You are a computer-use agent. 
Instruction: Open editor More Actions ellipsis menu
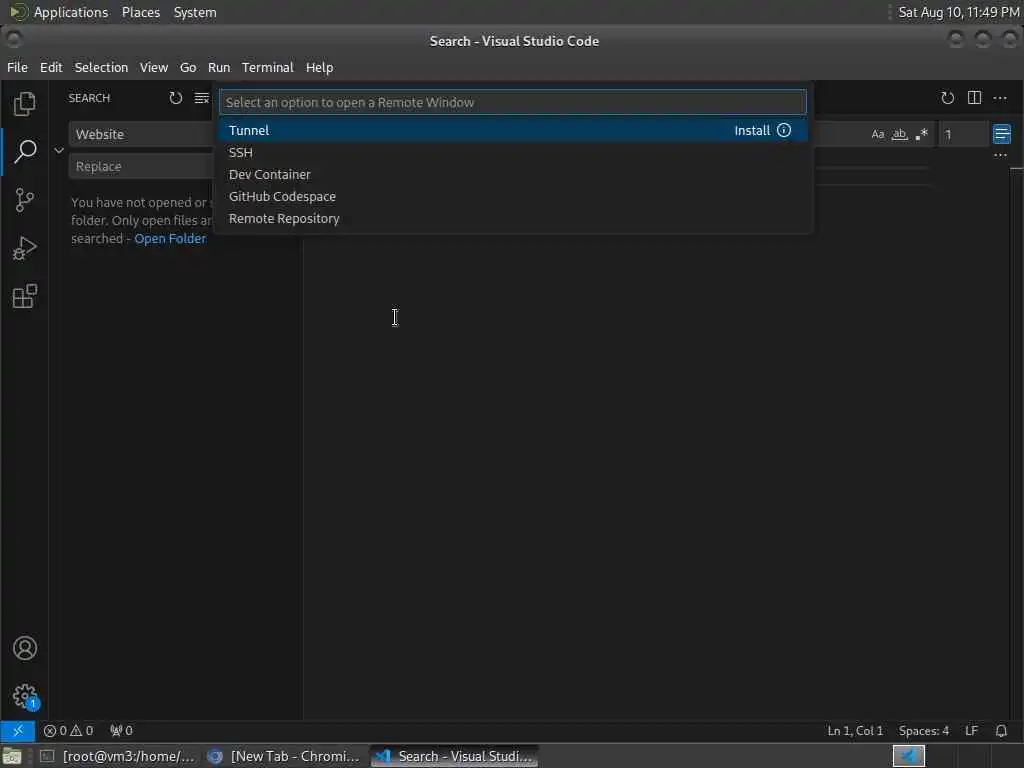point(1000,98)
